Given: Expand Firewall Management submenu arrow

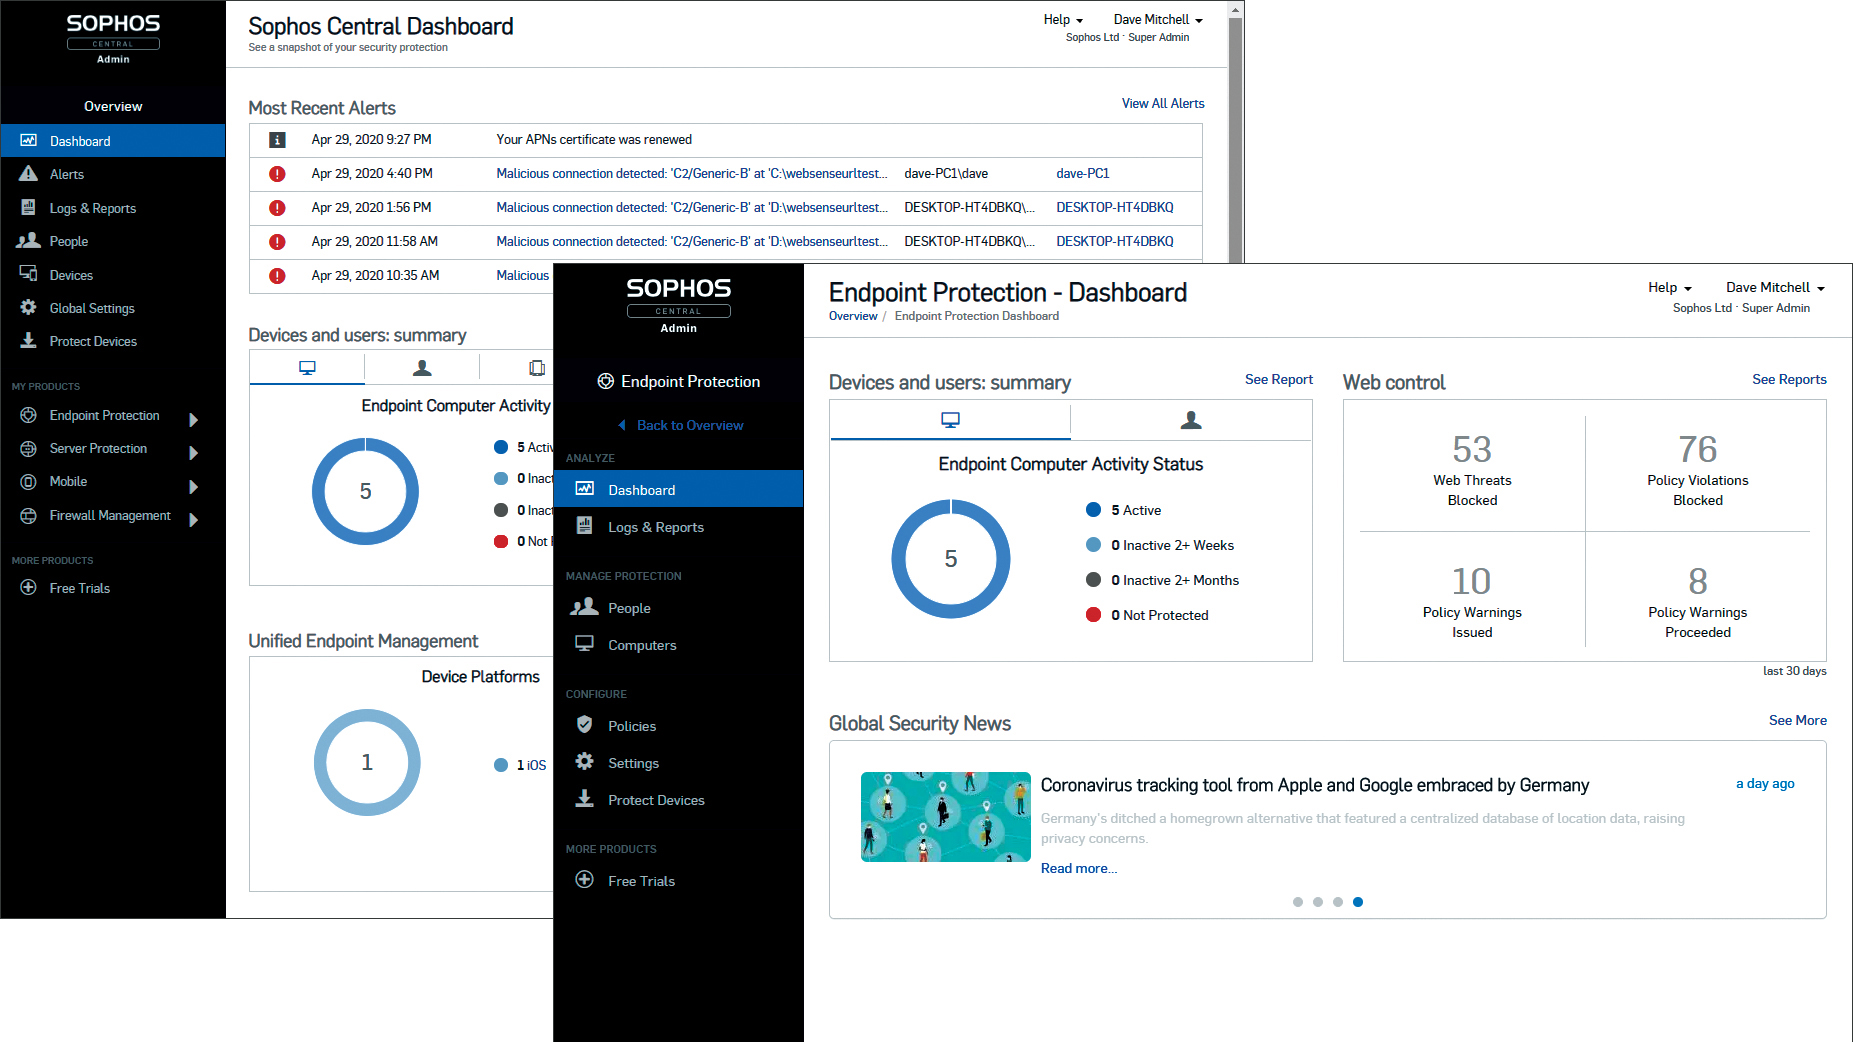Looking at the screenshot, I should coord(194,520).
